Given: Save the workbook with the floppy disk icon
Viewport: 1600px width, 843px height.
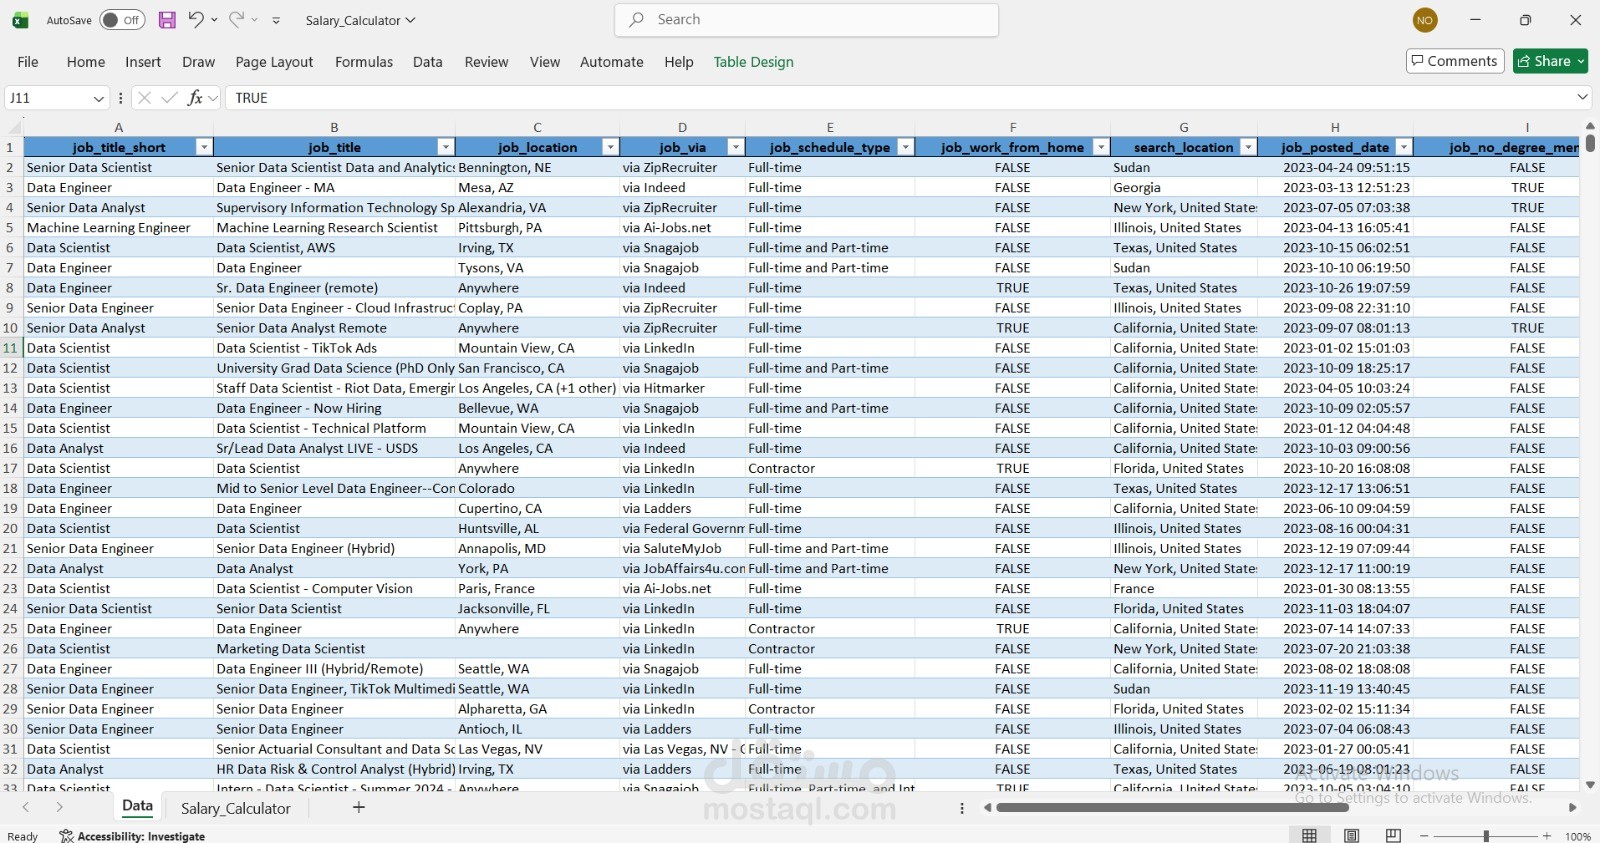Looking at the screenshot, I should click(x=167, y=20).
